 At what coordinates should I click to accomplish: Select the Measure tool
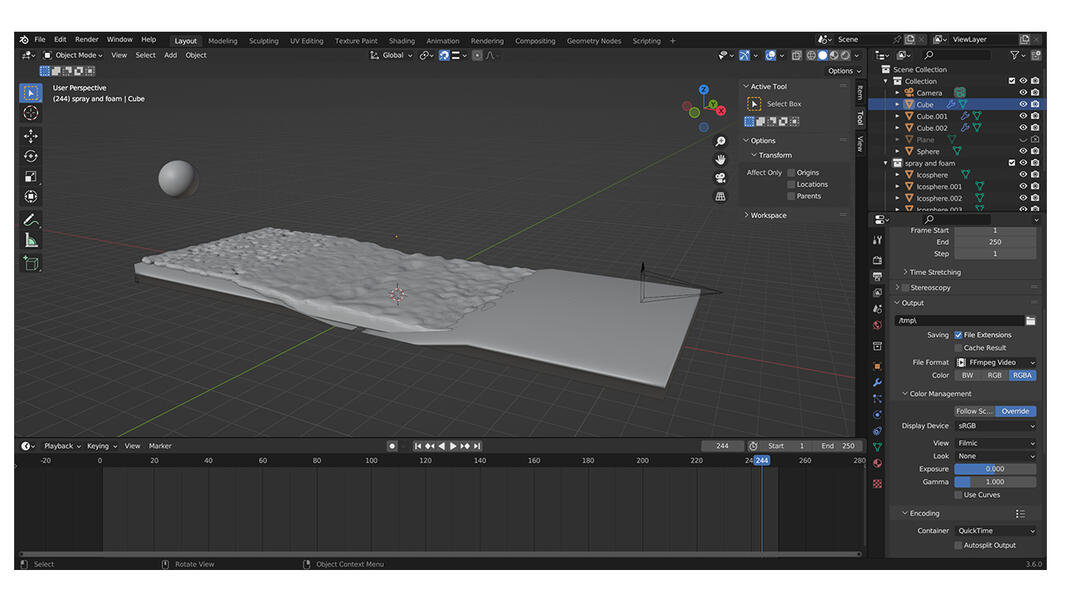click(x=30, y=241)
